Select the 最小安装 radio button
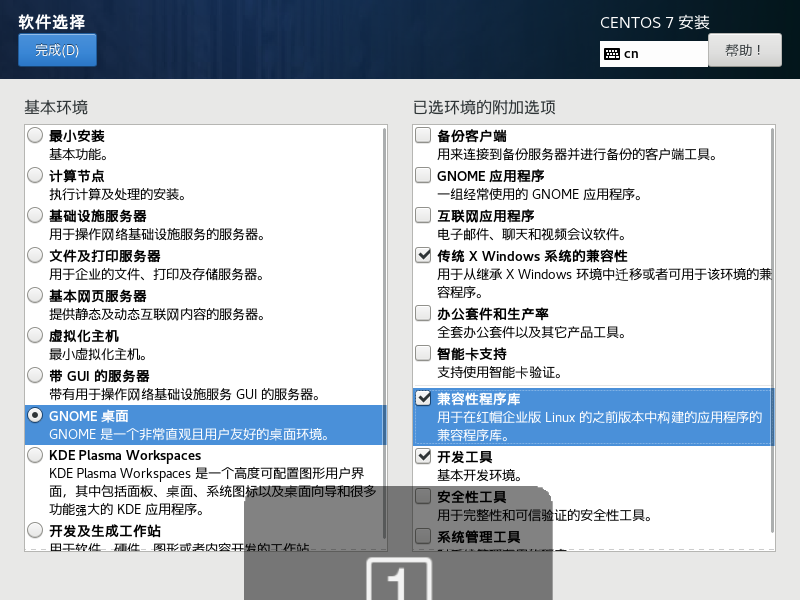The image size is (800, 600). [36, 135]
